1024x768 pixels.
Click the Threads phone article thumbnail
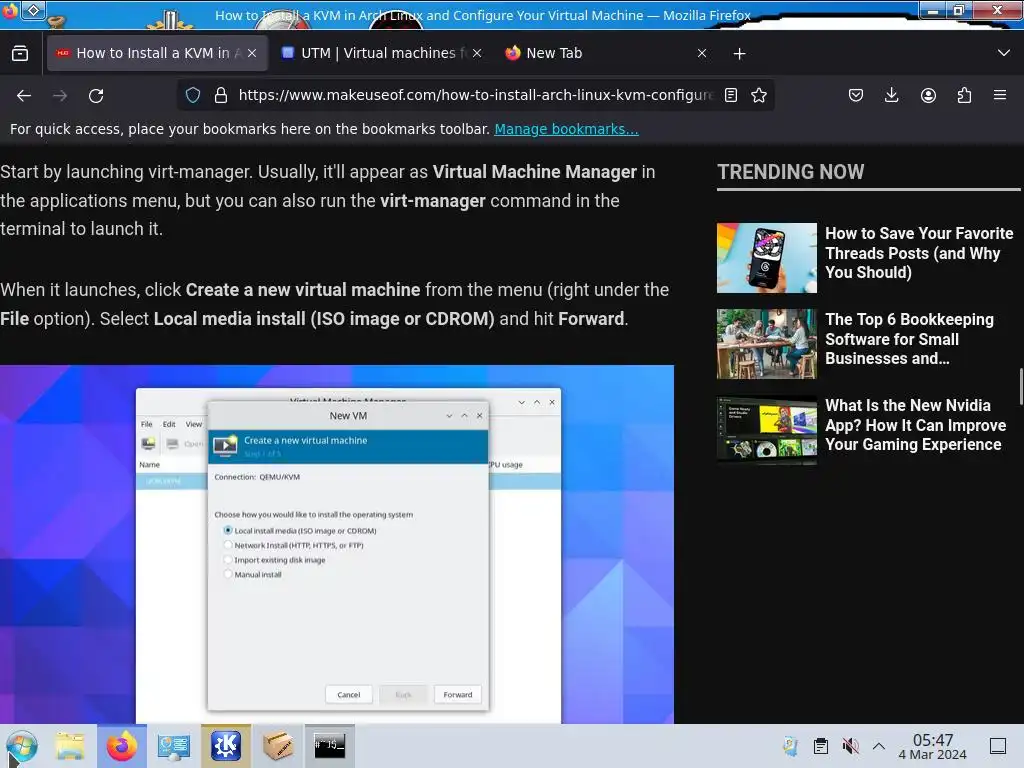(767, 258)
